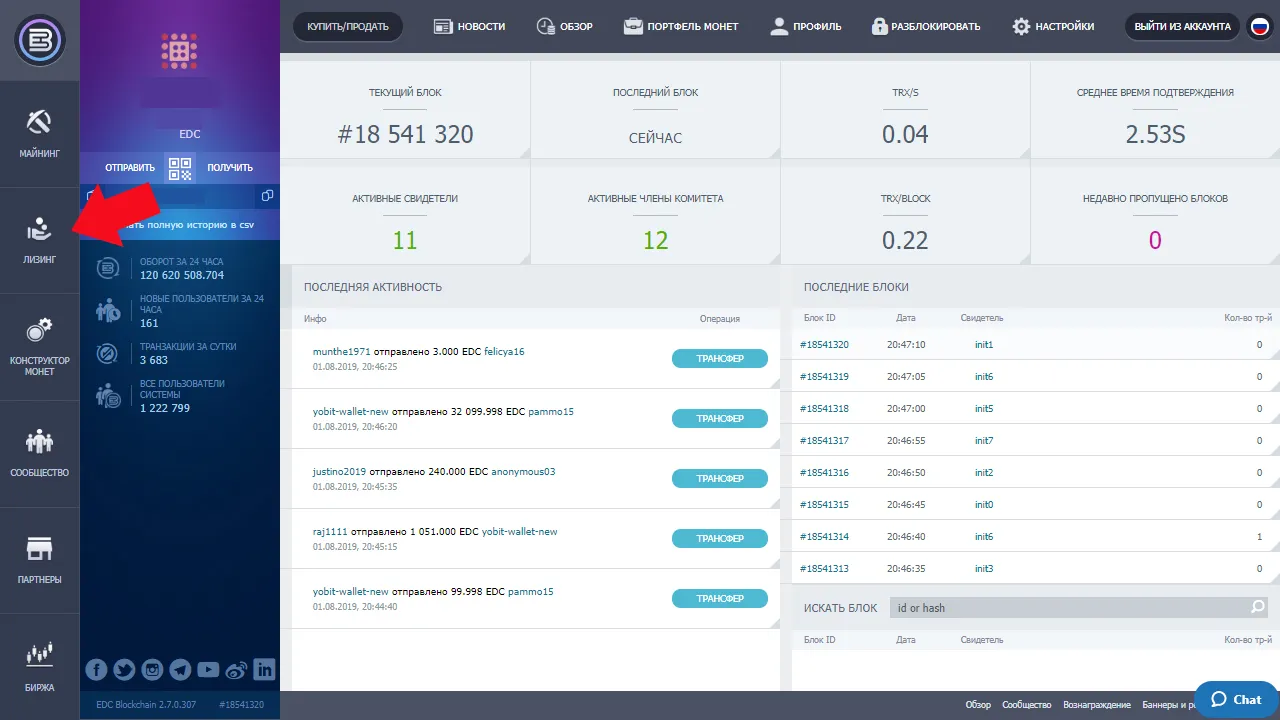Viewport: 1280px width, 720px height.
Task: Click witness init7 in the blocks table
Action: [984, 441]
